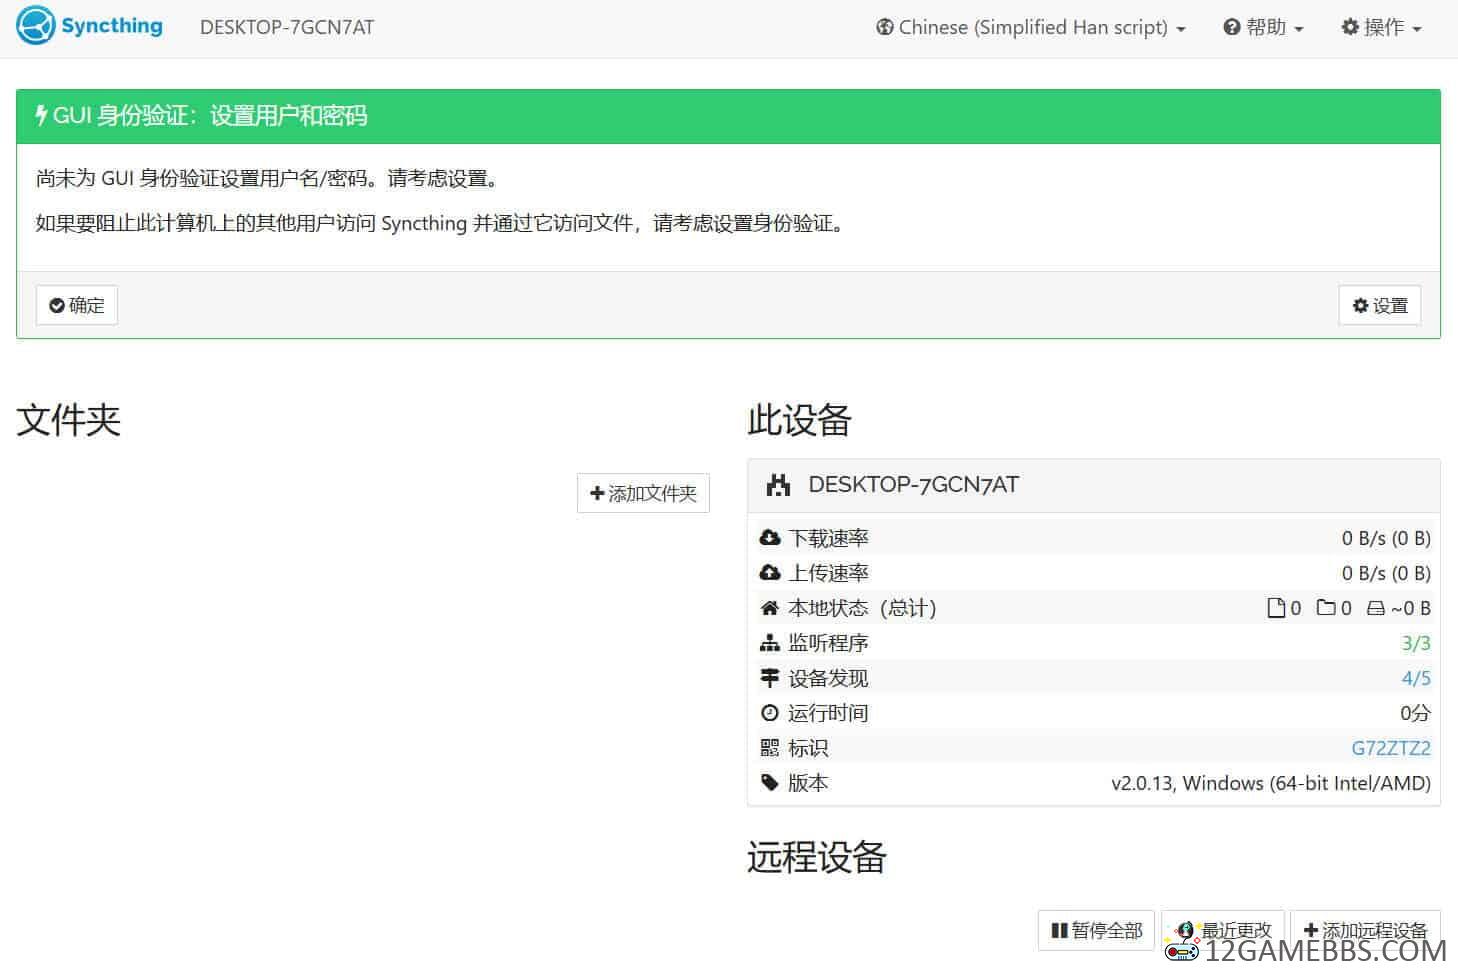Image resolution: width=1458 pixels, height=970 pixels.
Task: Click the home icon beside 本地状态
Action: pyautogui.click(x=770, y=608)
